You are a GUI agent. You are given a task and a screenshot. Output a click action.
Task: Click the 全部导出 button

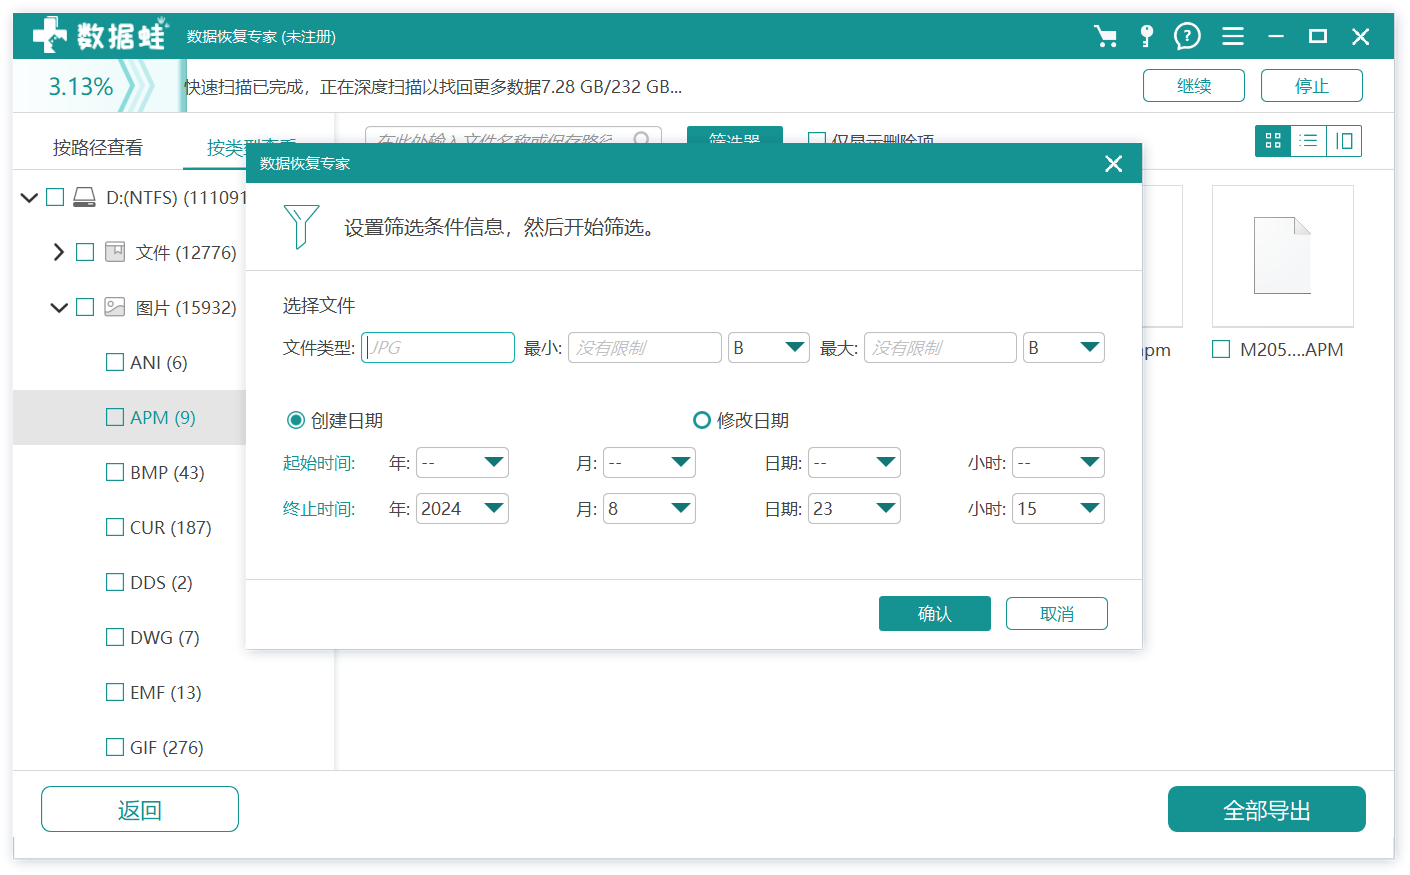click(x=1267, y=809)
